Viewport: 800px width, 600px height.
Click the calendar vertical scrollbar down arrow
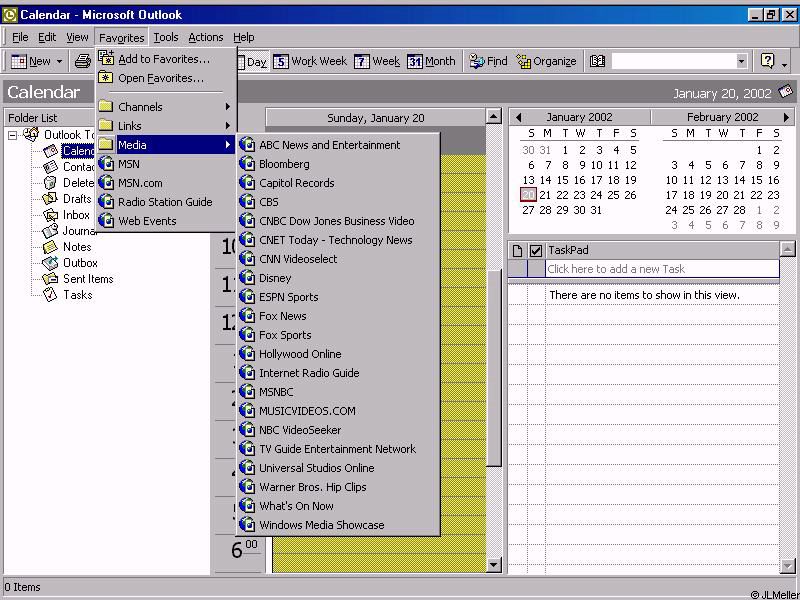click(493, 565)
